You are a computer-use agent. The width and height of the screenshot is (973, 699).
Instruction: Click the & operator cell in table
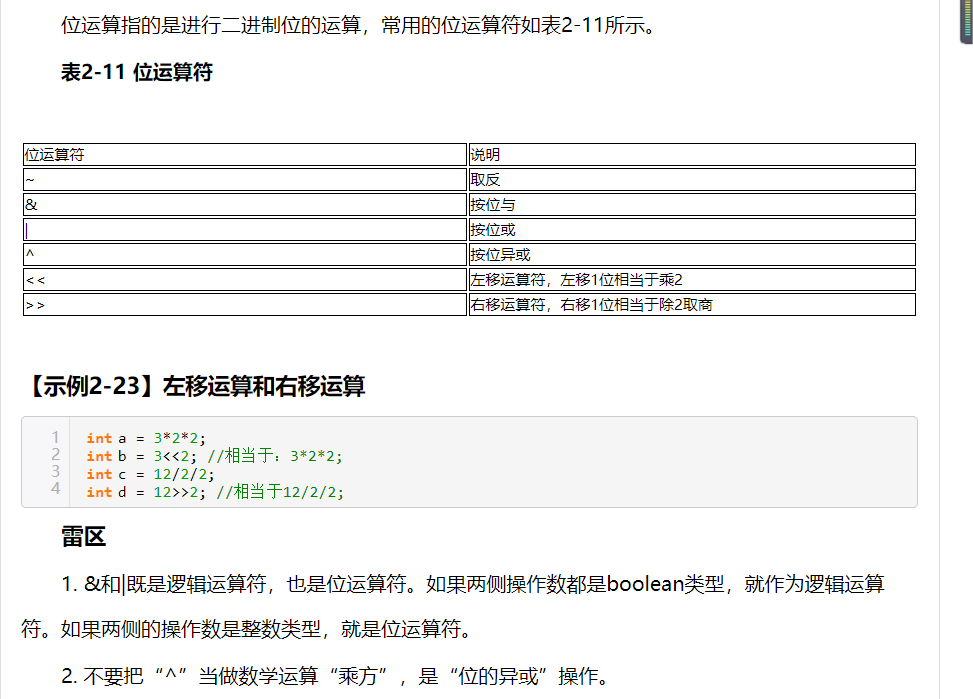tap(244, 204)
